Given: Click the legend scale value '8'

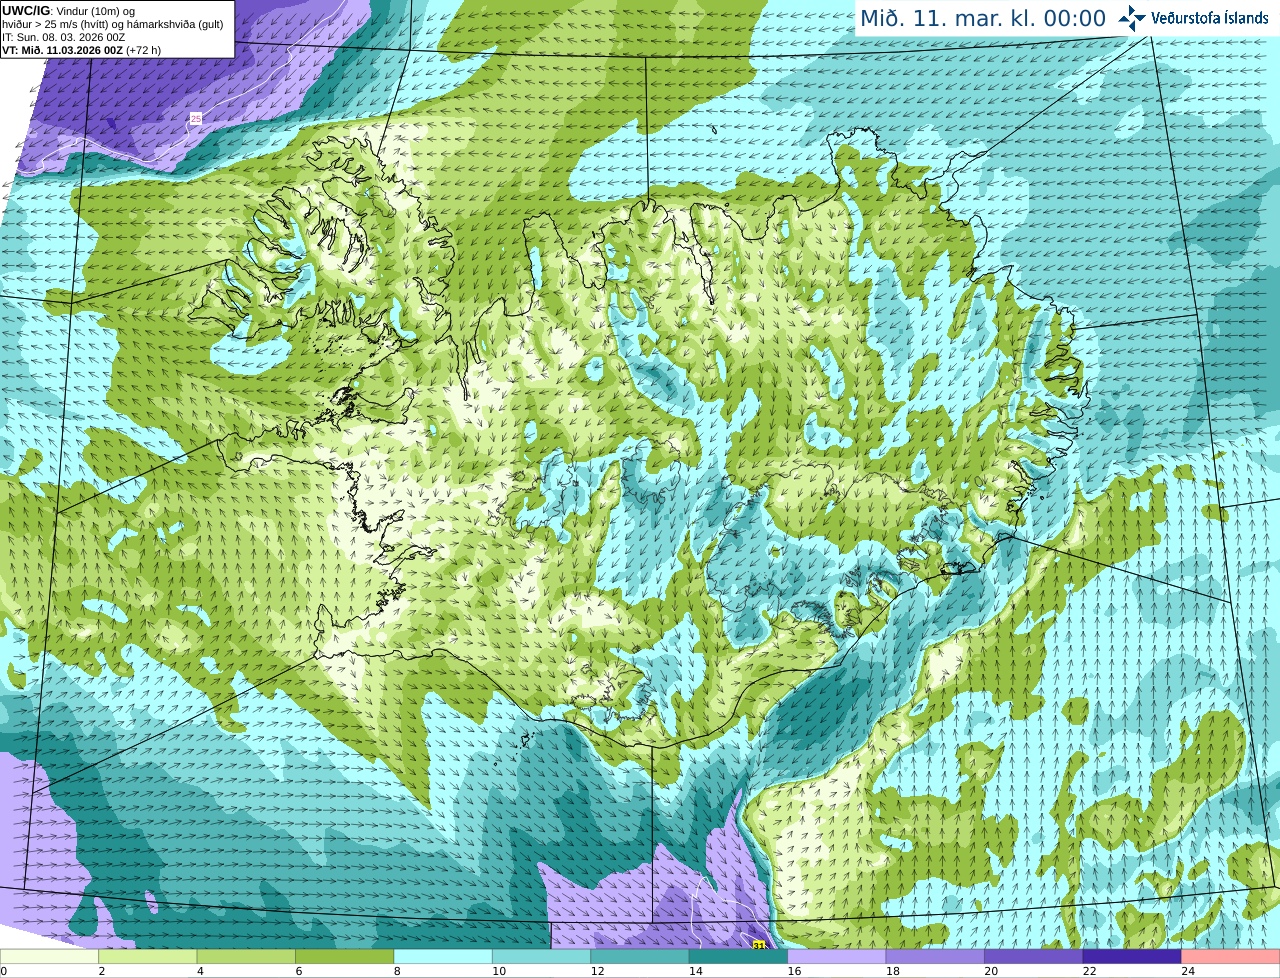Looking at the screenshot, I should pos(397,971).
